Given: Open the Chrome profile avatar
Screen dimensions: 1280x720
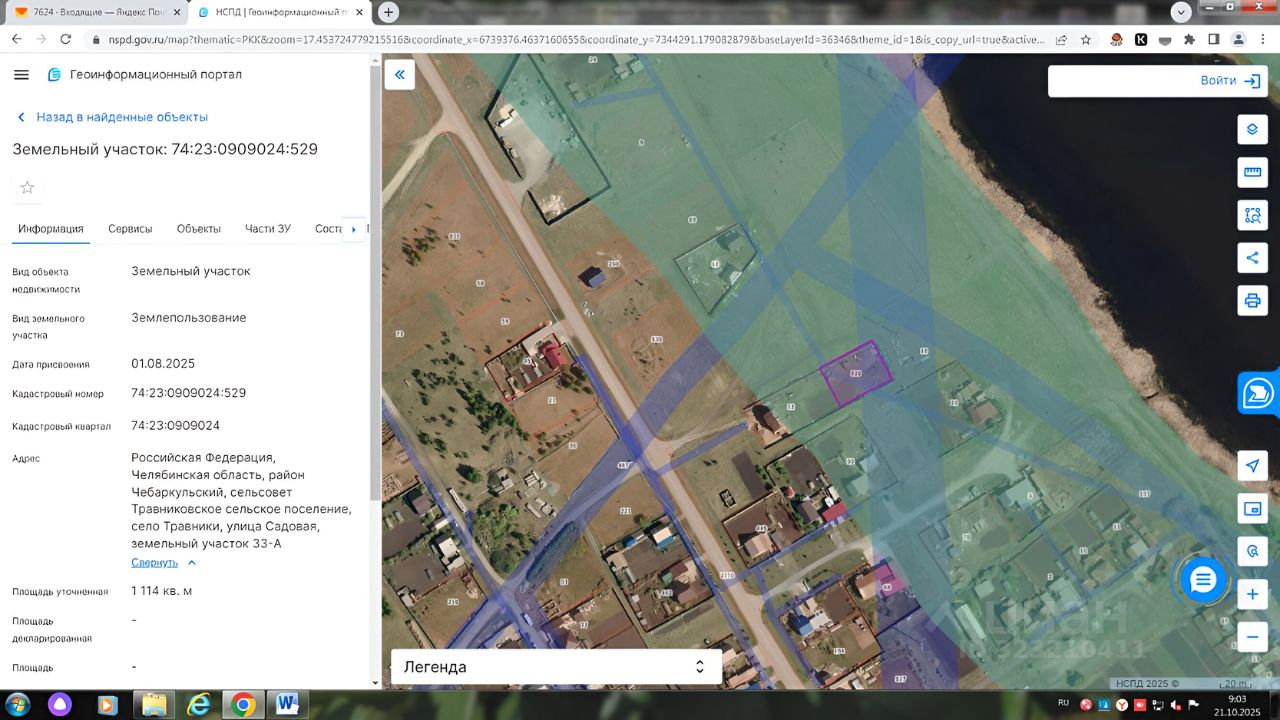Looking at the screenshot, I should pyautogui.click(x=1238, y=40).
